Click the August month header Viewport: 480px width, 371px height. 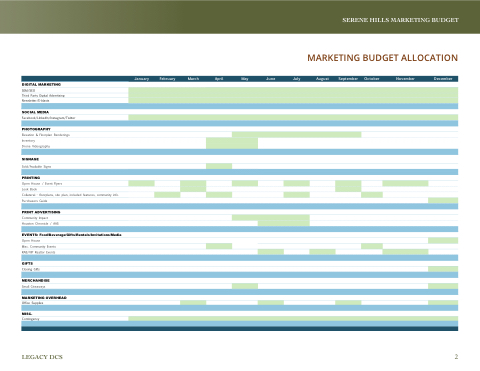click(322, 79)
